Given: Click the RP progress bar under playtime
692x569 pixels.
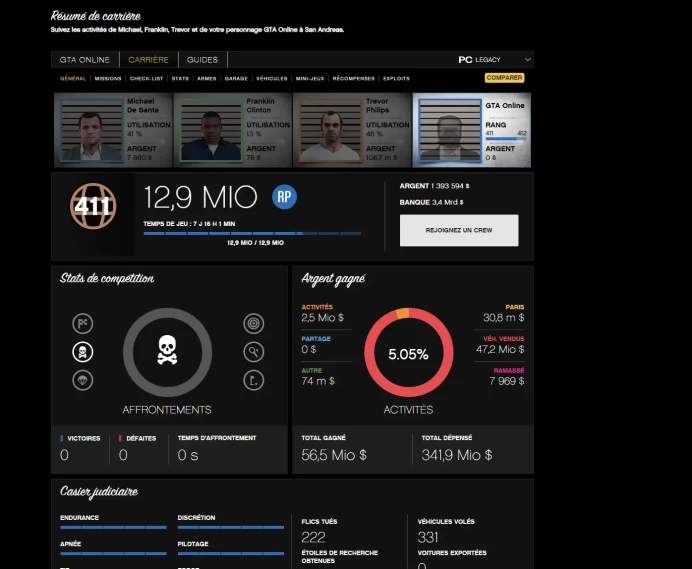Looking at the screenshot, I should (252, 234).
